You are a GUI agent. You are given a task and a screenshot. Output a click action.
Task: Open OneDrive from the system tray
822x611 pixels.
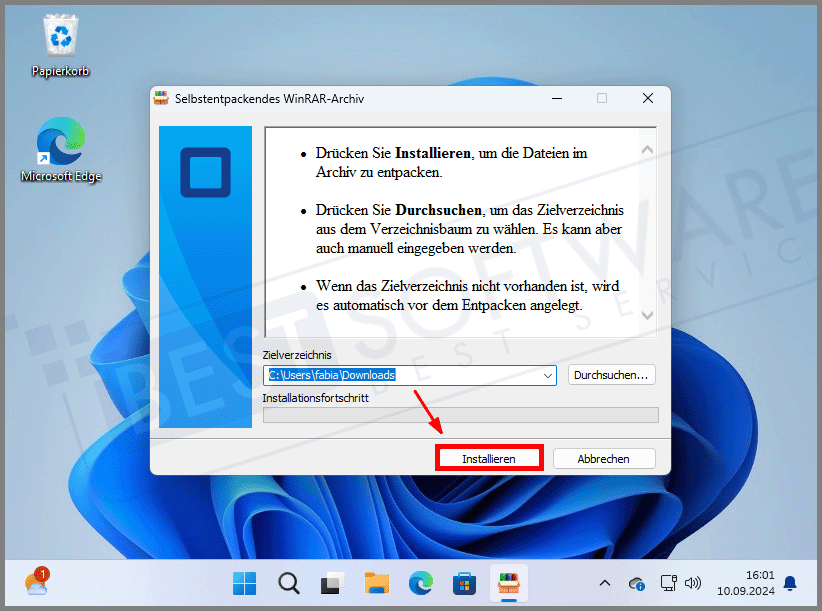pos(637,583)
